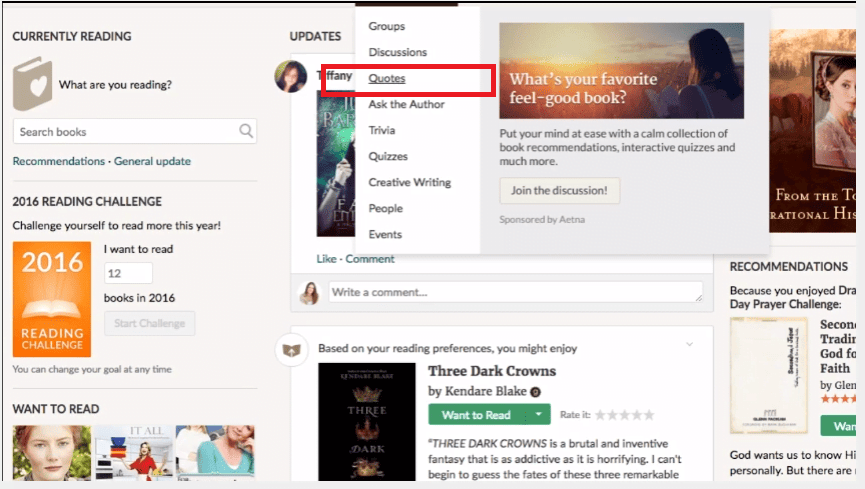Rate Three Dark Crowns using the stars

[621, 415]
